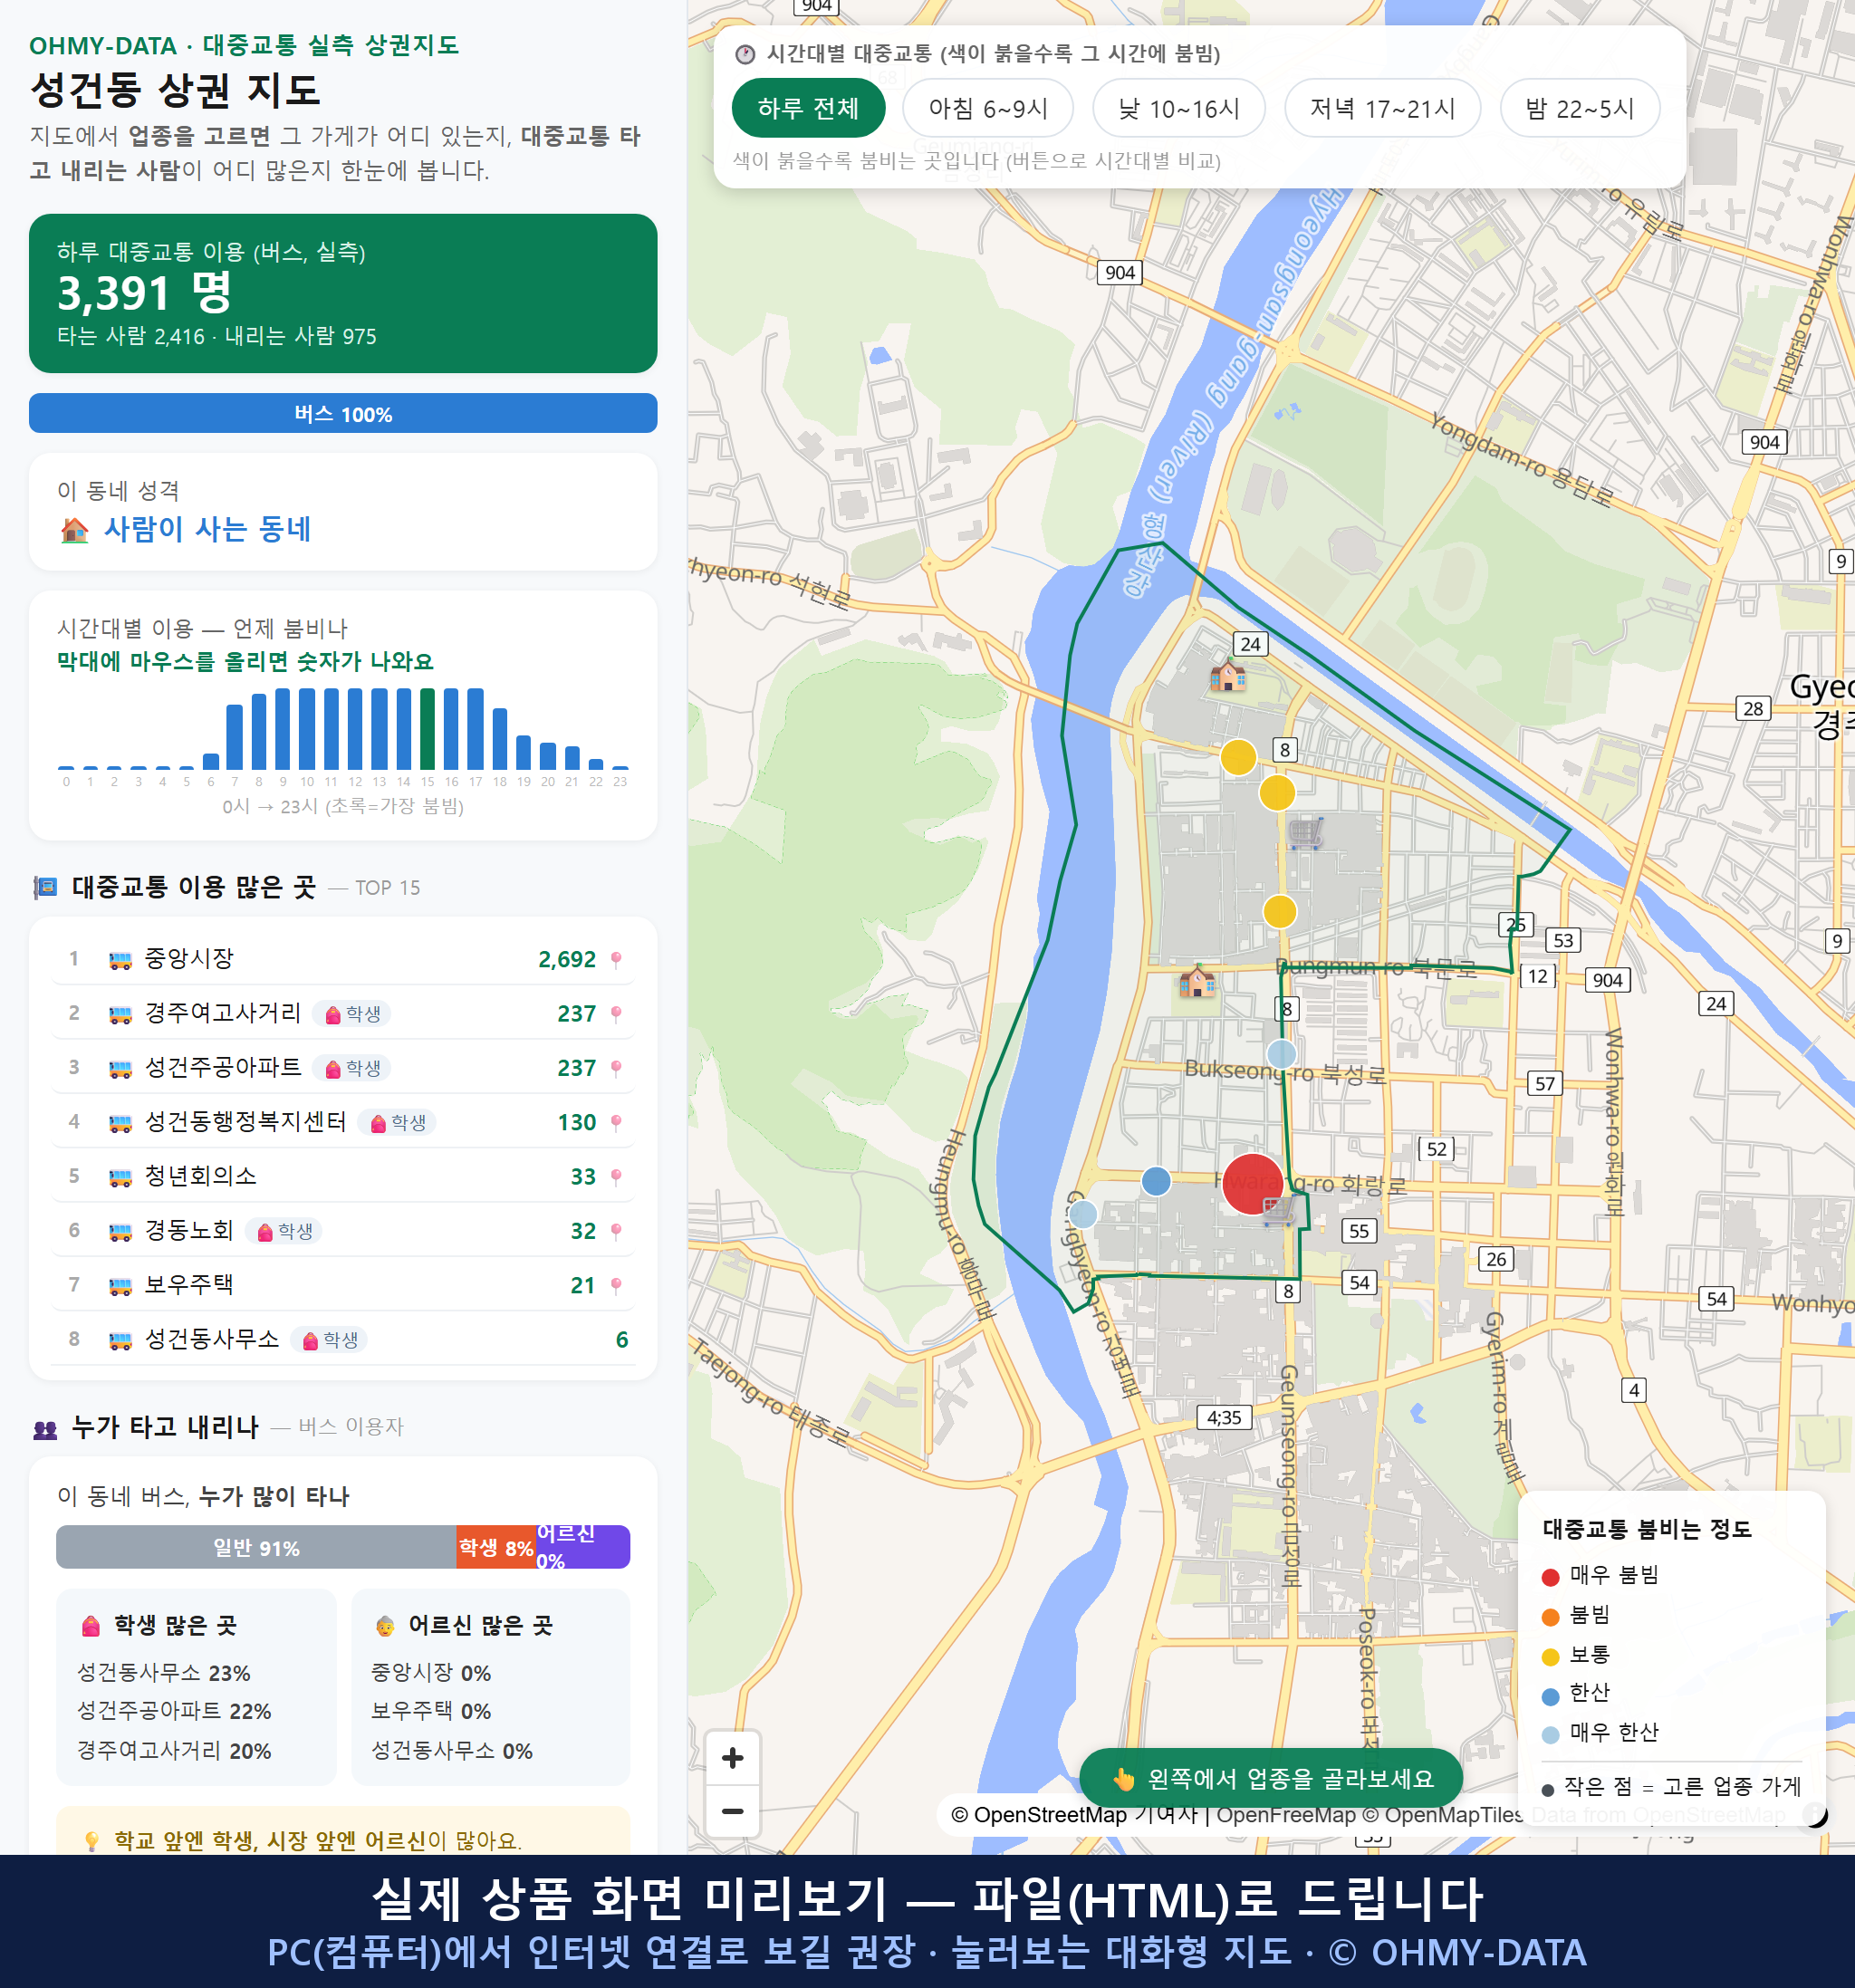Click the dark blue 한산 map marker
Screen dimensions: 1855x1988
1156,1181
